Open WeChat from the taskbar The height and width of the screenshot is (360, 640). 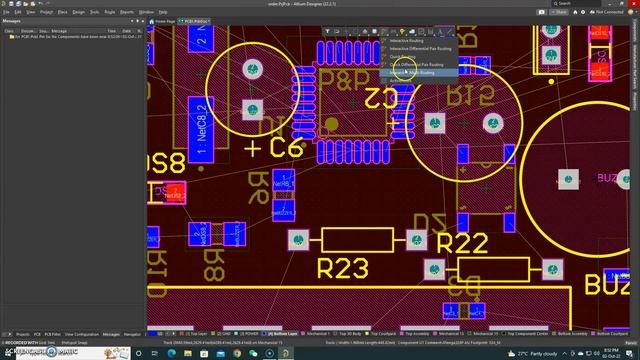pyautogui.click(x=253, y=353)
